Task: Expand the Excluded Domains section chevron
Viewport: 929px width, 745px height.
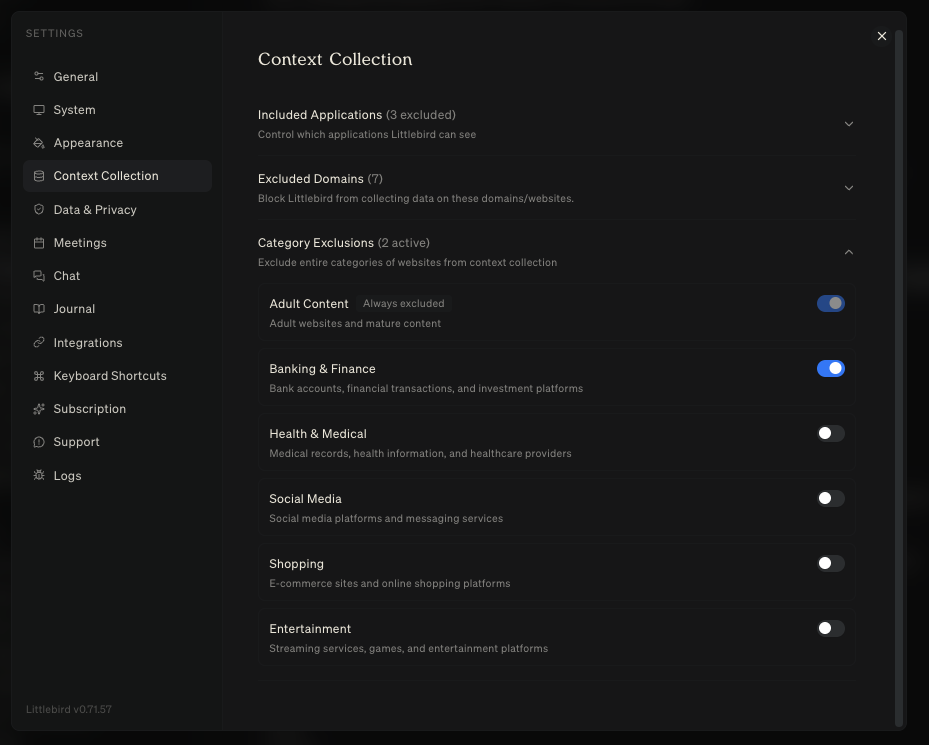Action: click(849, 188)
